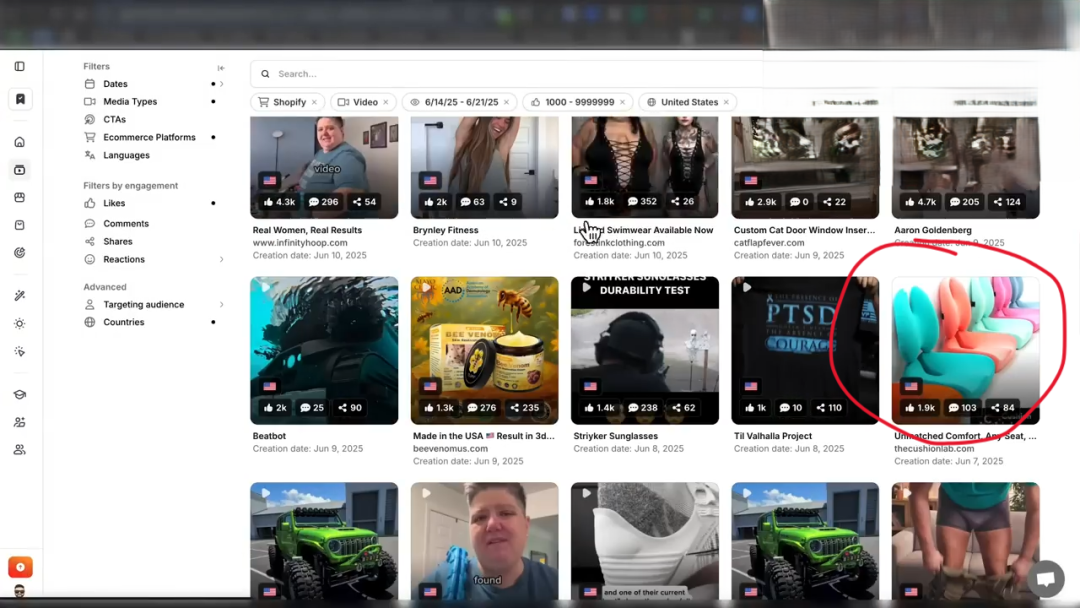Open the Countries filter
1080x608 pixels.
tap(124, 322)
